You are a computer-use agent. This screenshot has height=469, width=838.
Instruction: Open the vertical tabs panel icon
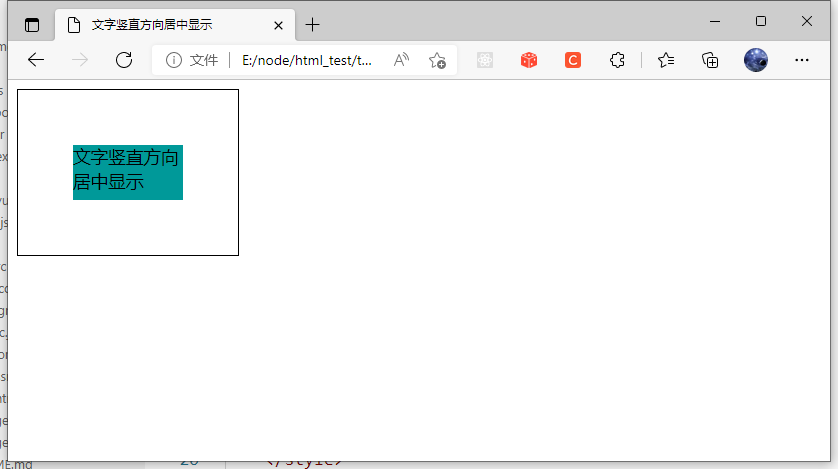32,25
